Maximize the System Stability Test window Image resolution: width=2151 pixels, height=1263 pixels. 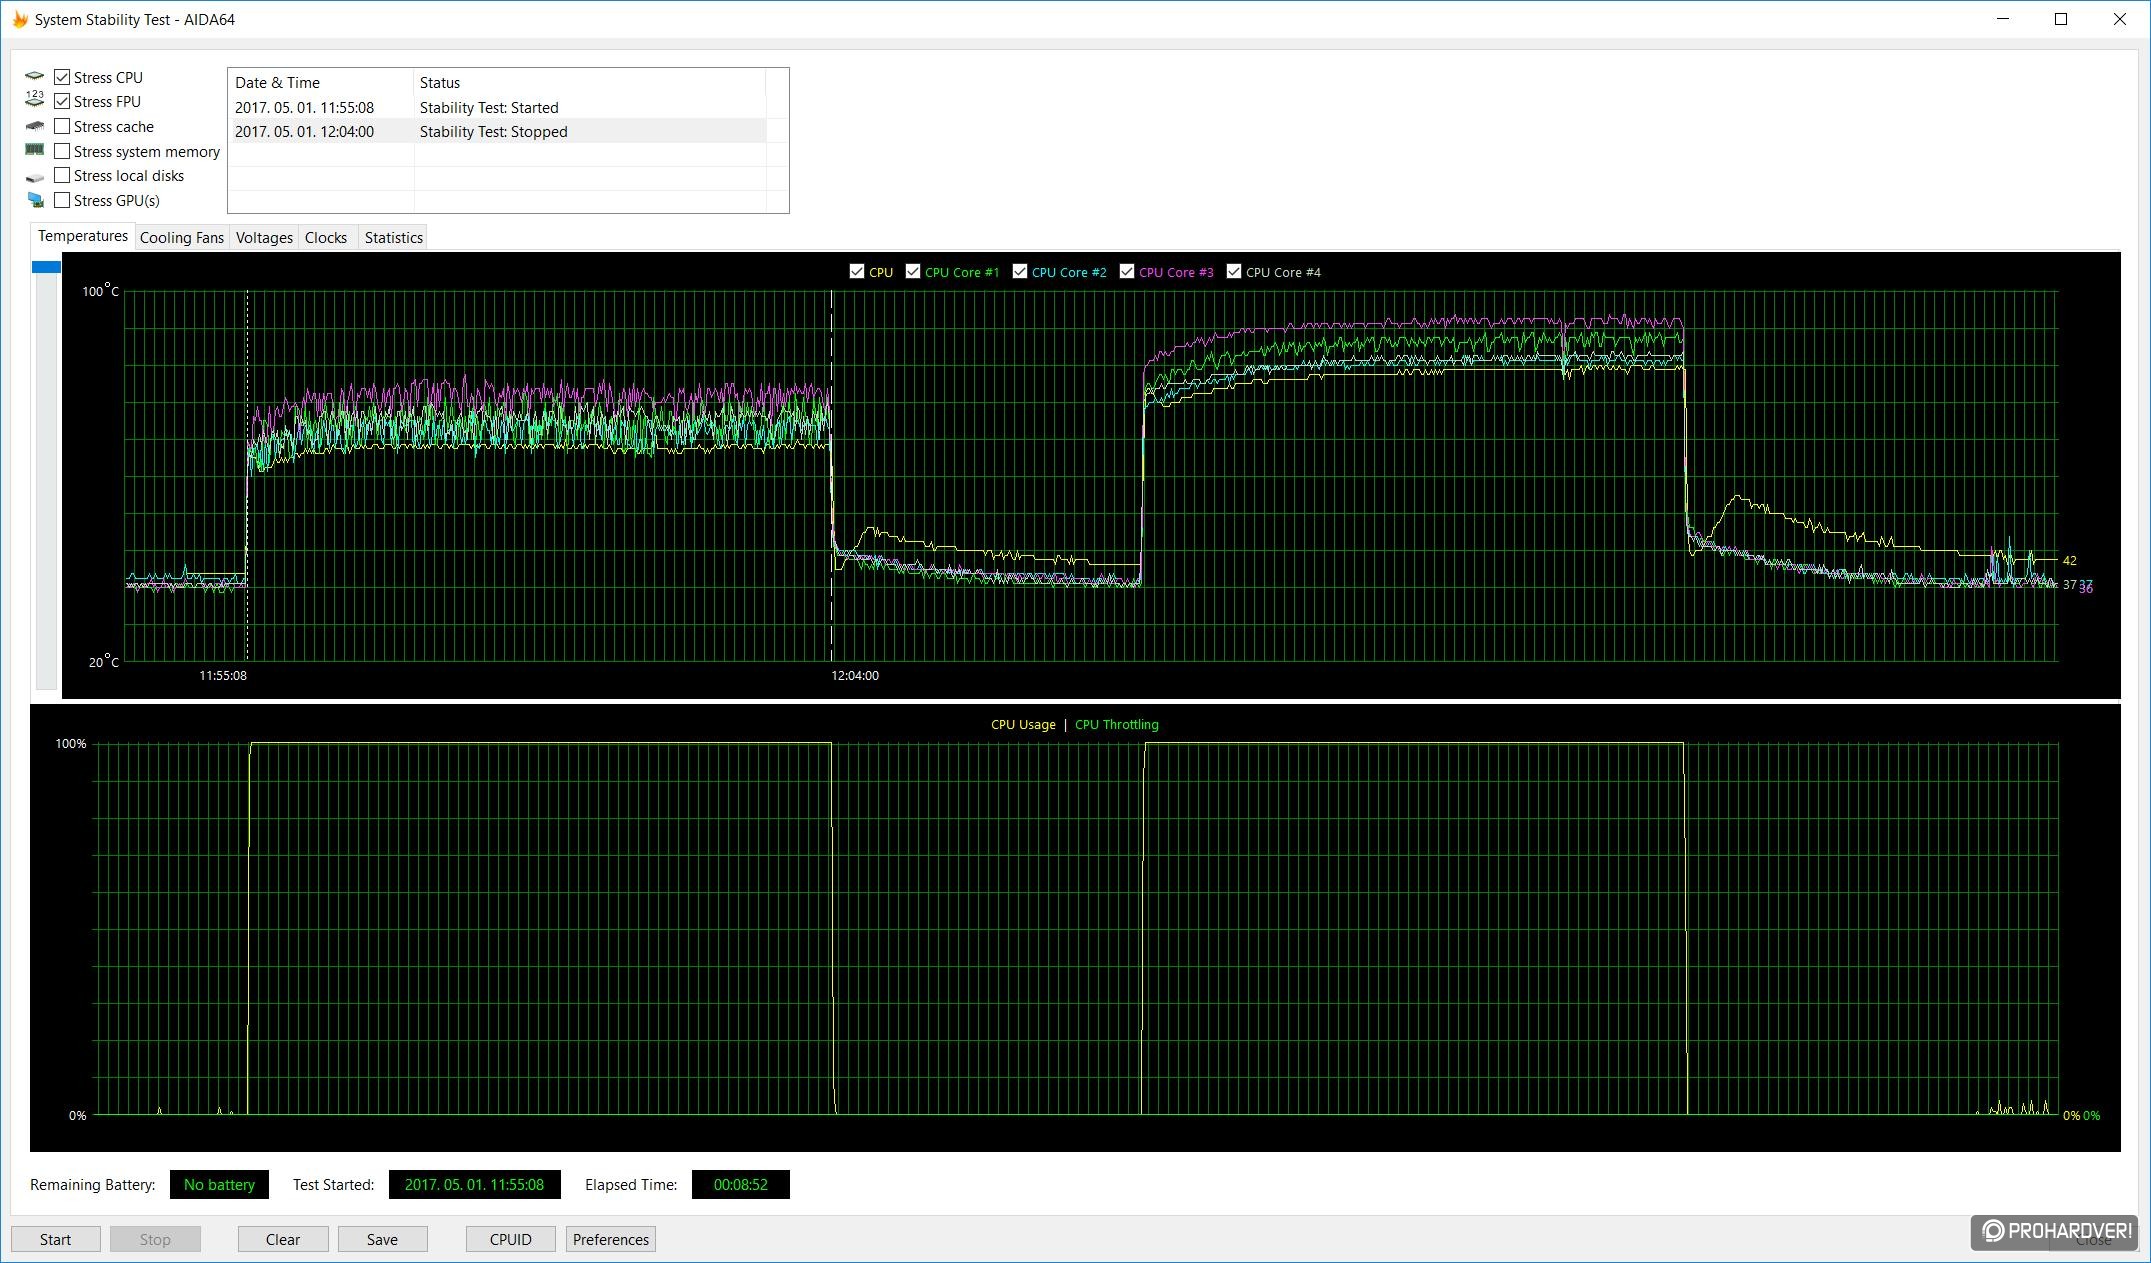click(2061, 19)
